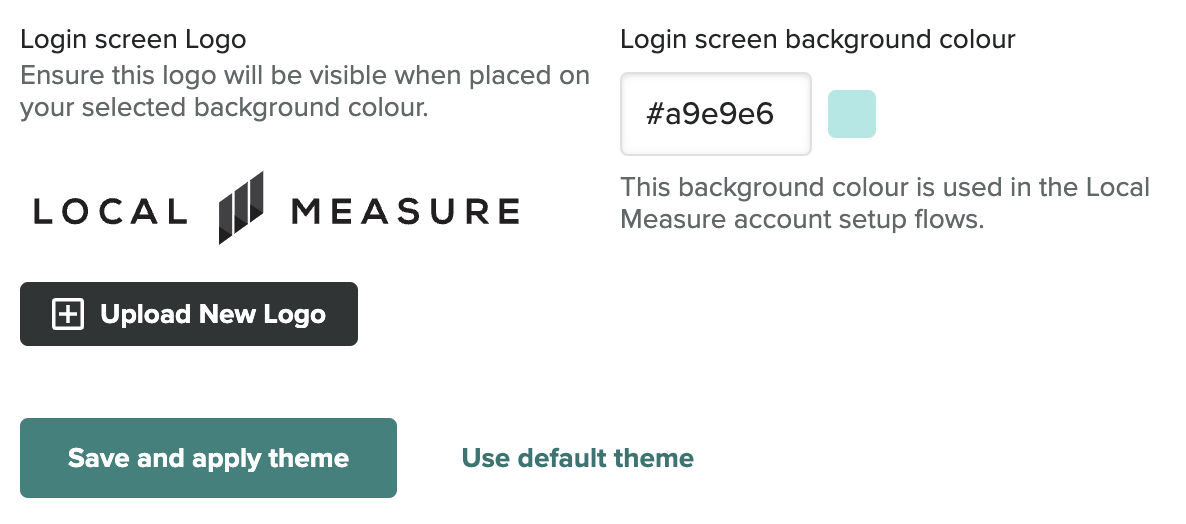
Task: Click the word 'Logo' in the logo heading
Action: 215,40
